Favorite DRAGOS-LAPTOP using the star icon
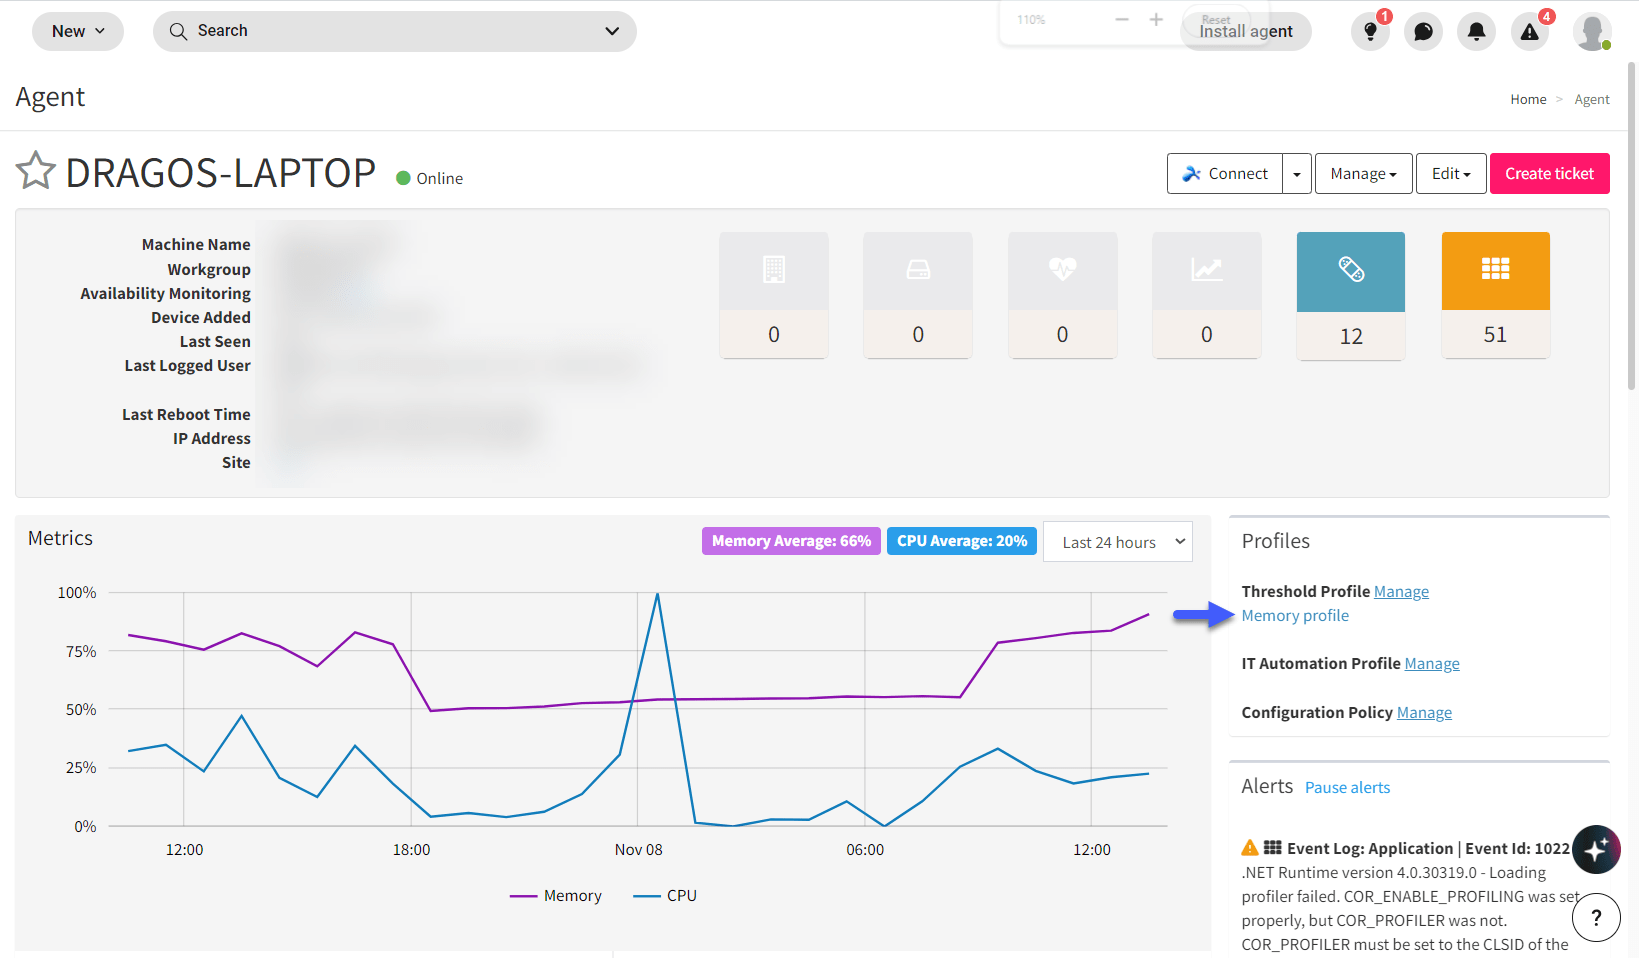The height and width of the screenshot is (958, 1639). click(x=35, y=171)
